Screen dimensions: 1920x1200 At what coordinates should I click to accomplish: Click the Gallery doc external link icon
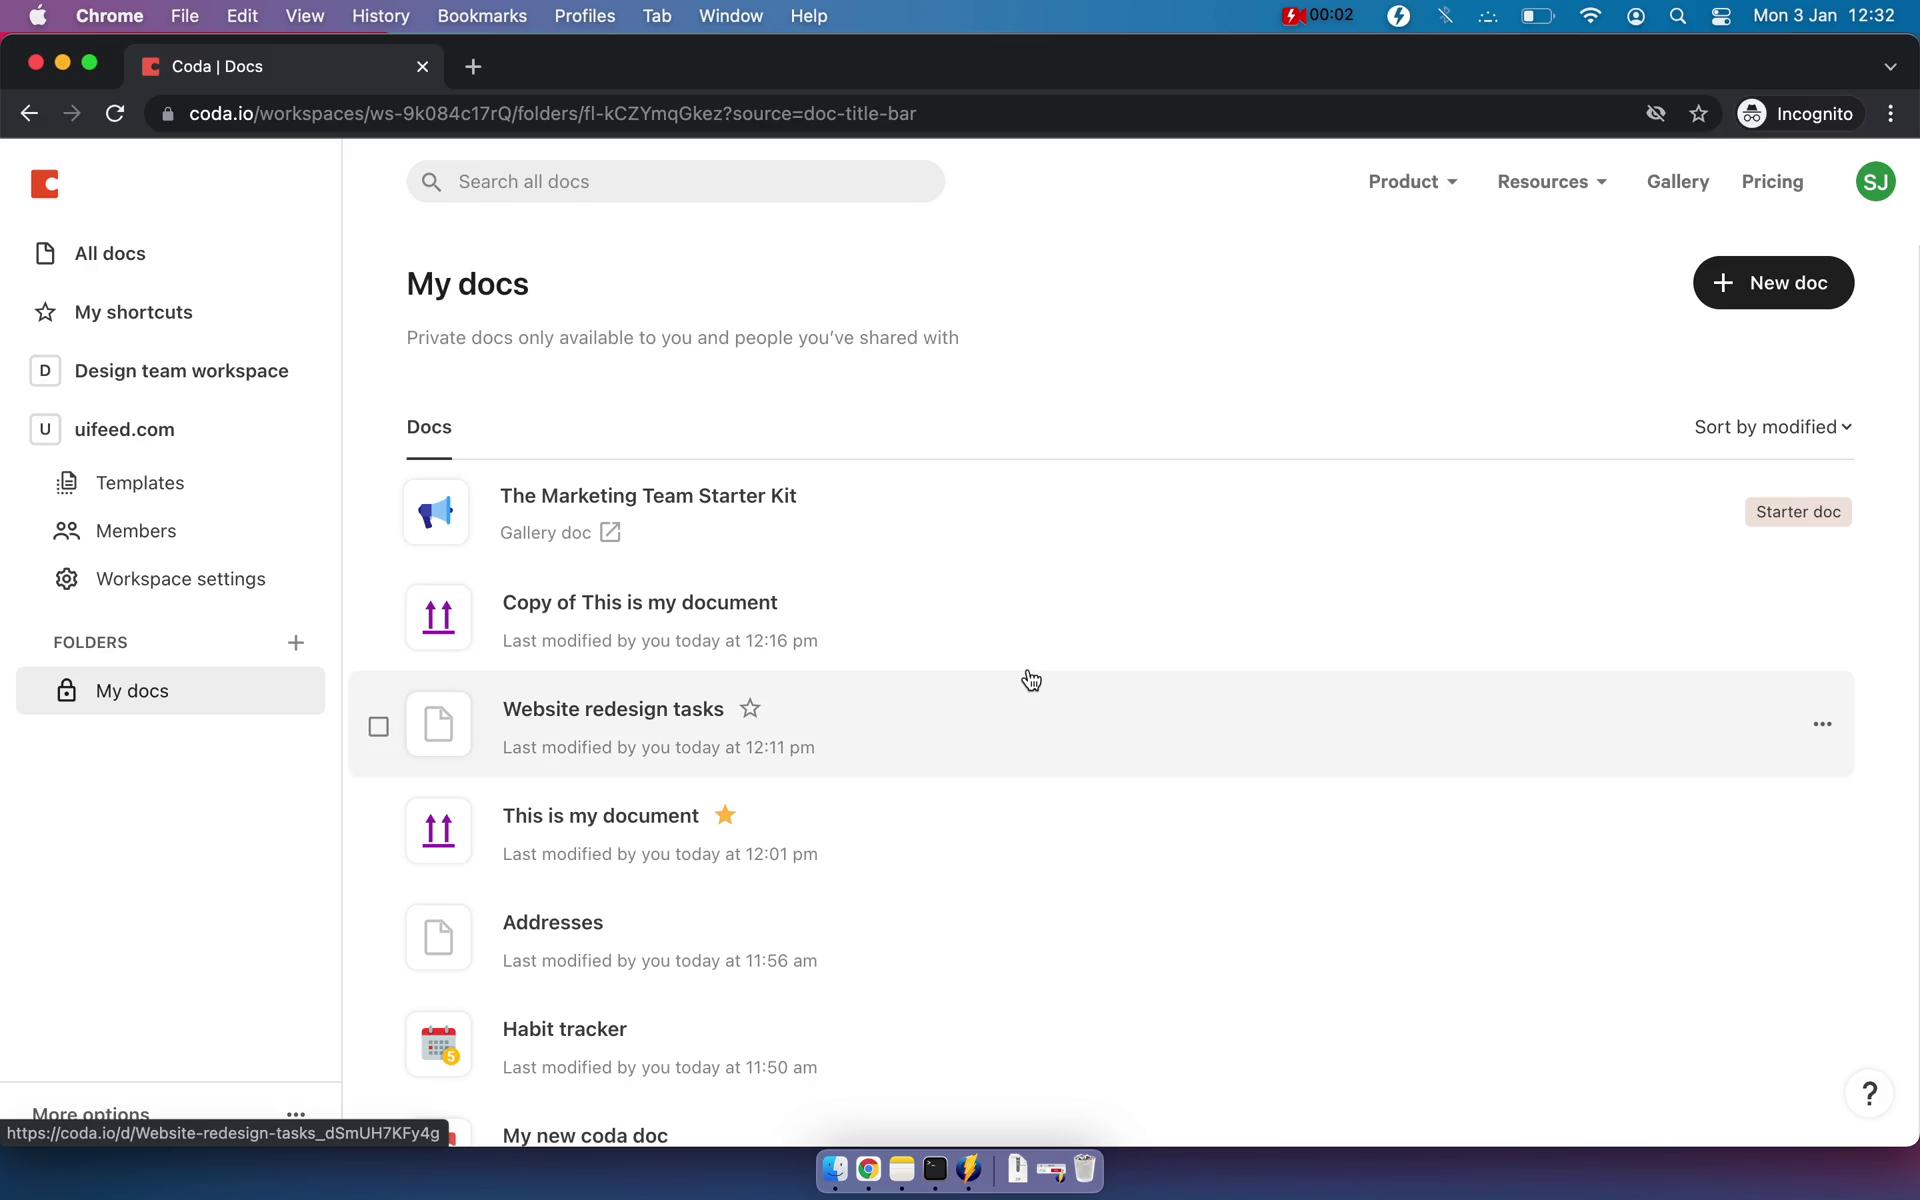pyautogui.click(x=610, y=533)
